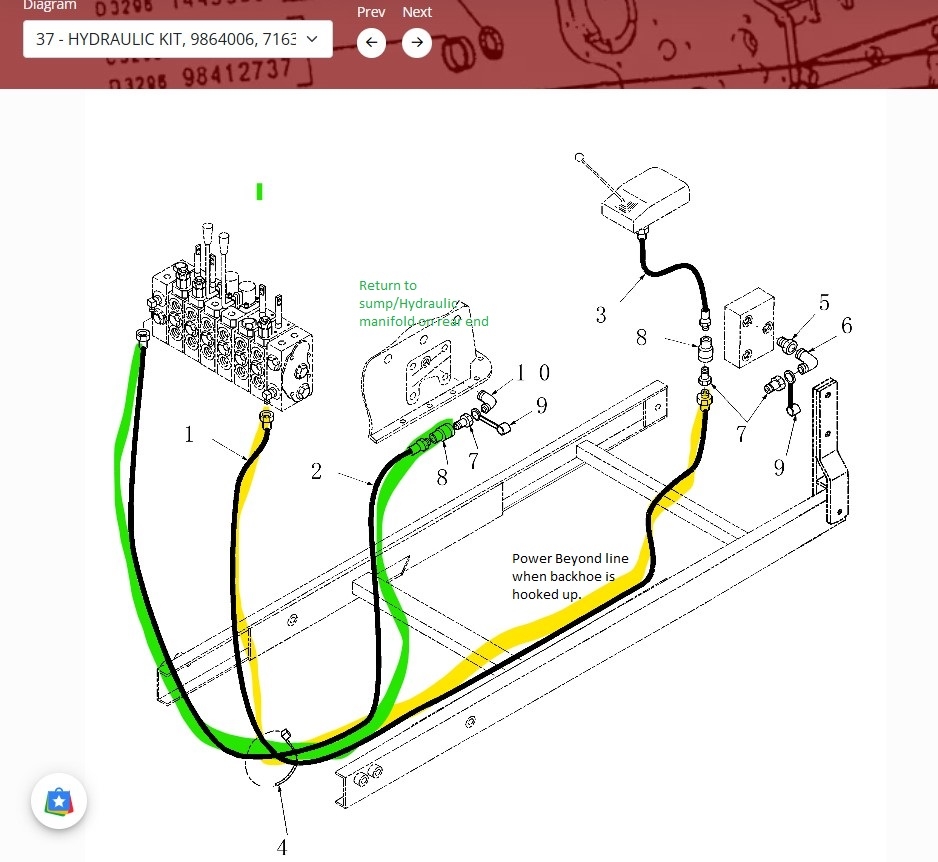Select part number 3 hose label
The image size is (938, 862).
(600, 315)
